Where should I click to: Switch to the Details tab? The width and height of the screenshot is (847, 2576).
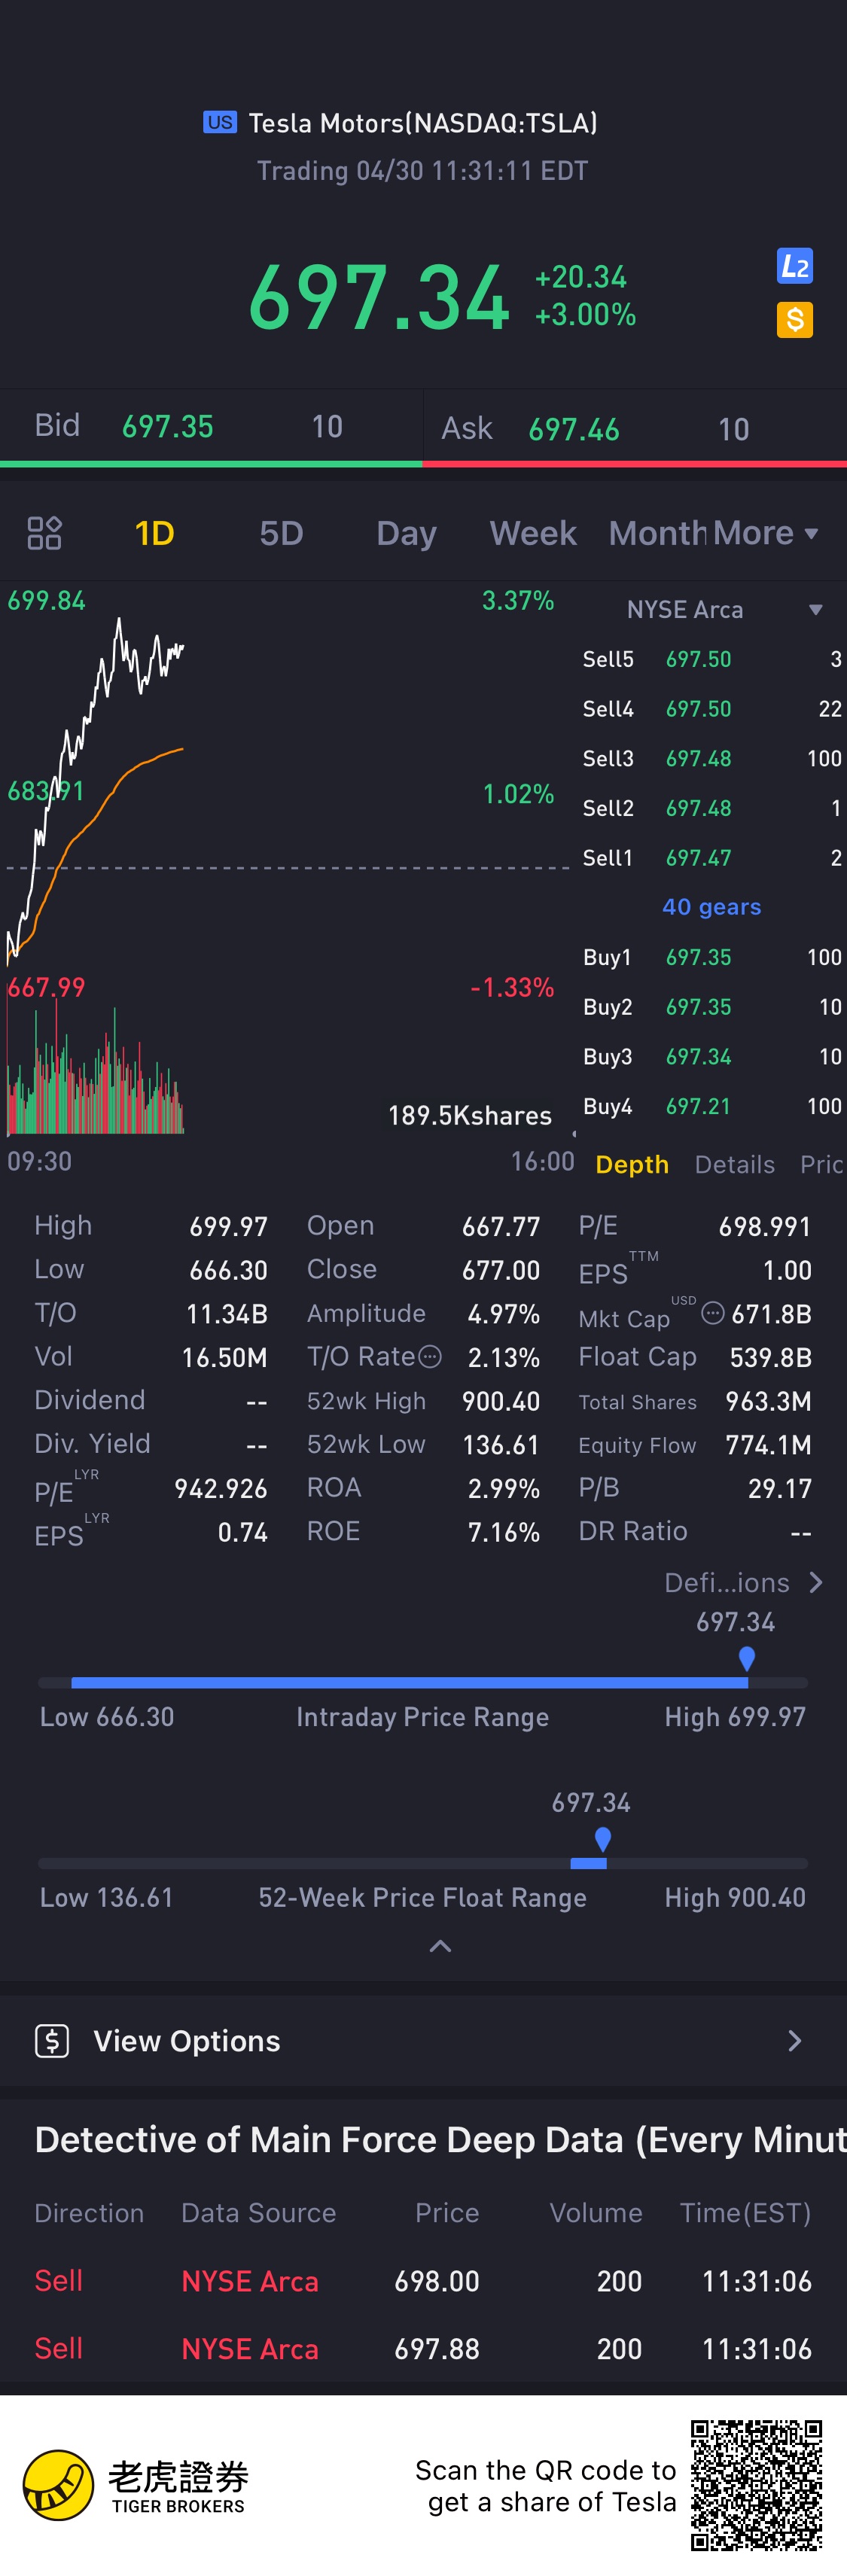click(735, 1164)
